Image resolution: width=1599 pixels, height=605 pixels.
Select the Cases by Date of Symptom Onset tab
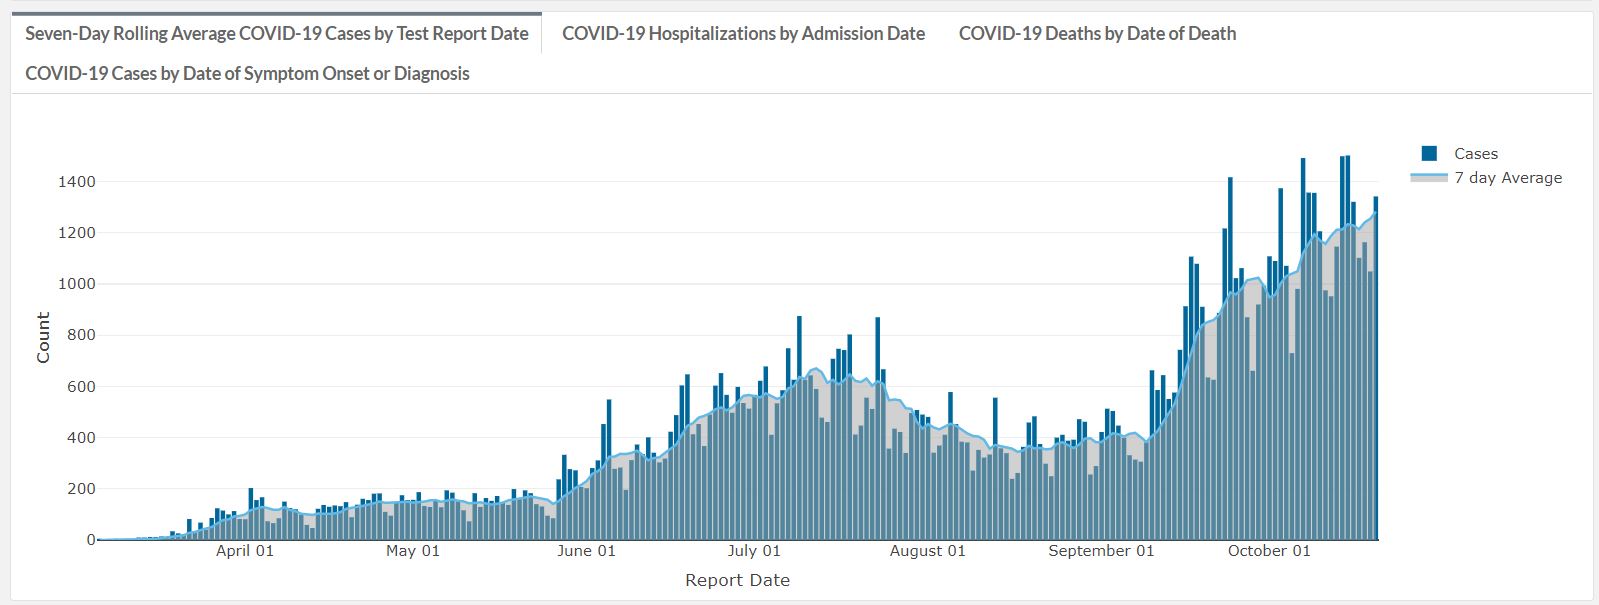(247, 74)
